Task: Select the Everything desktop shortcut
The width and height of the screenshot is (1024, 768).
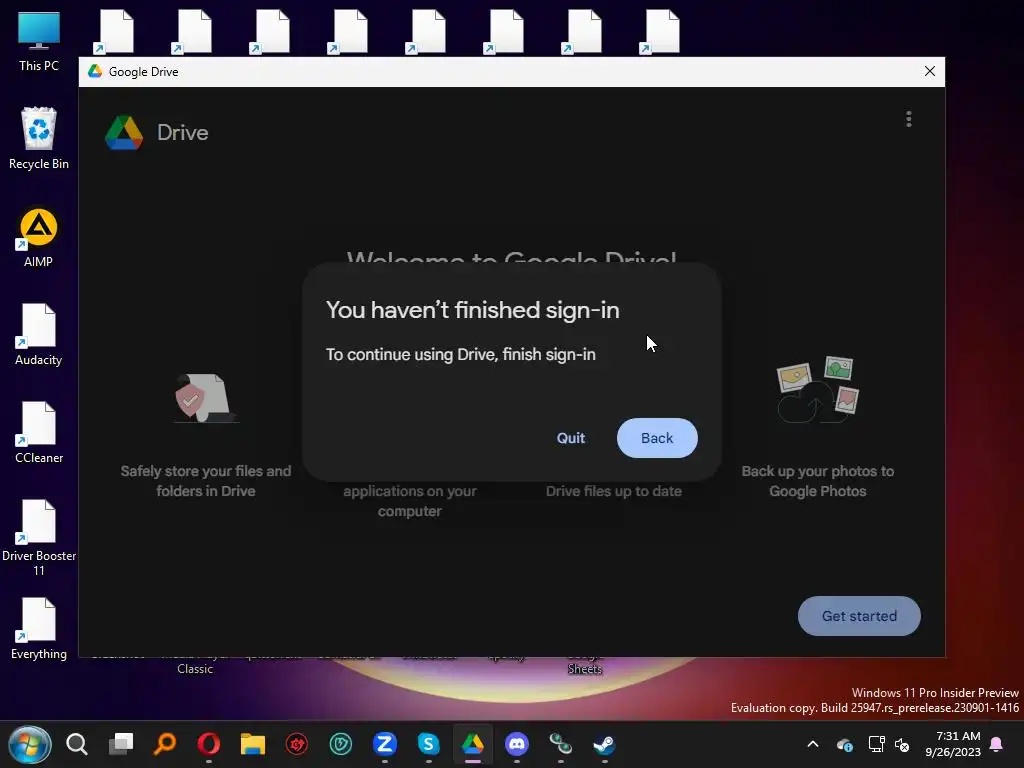Action: pyautogui.click(x=39, y=628)
